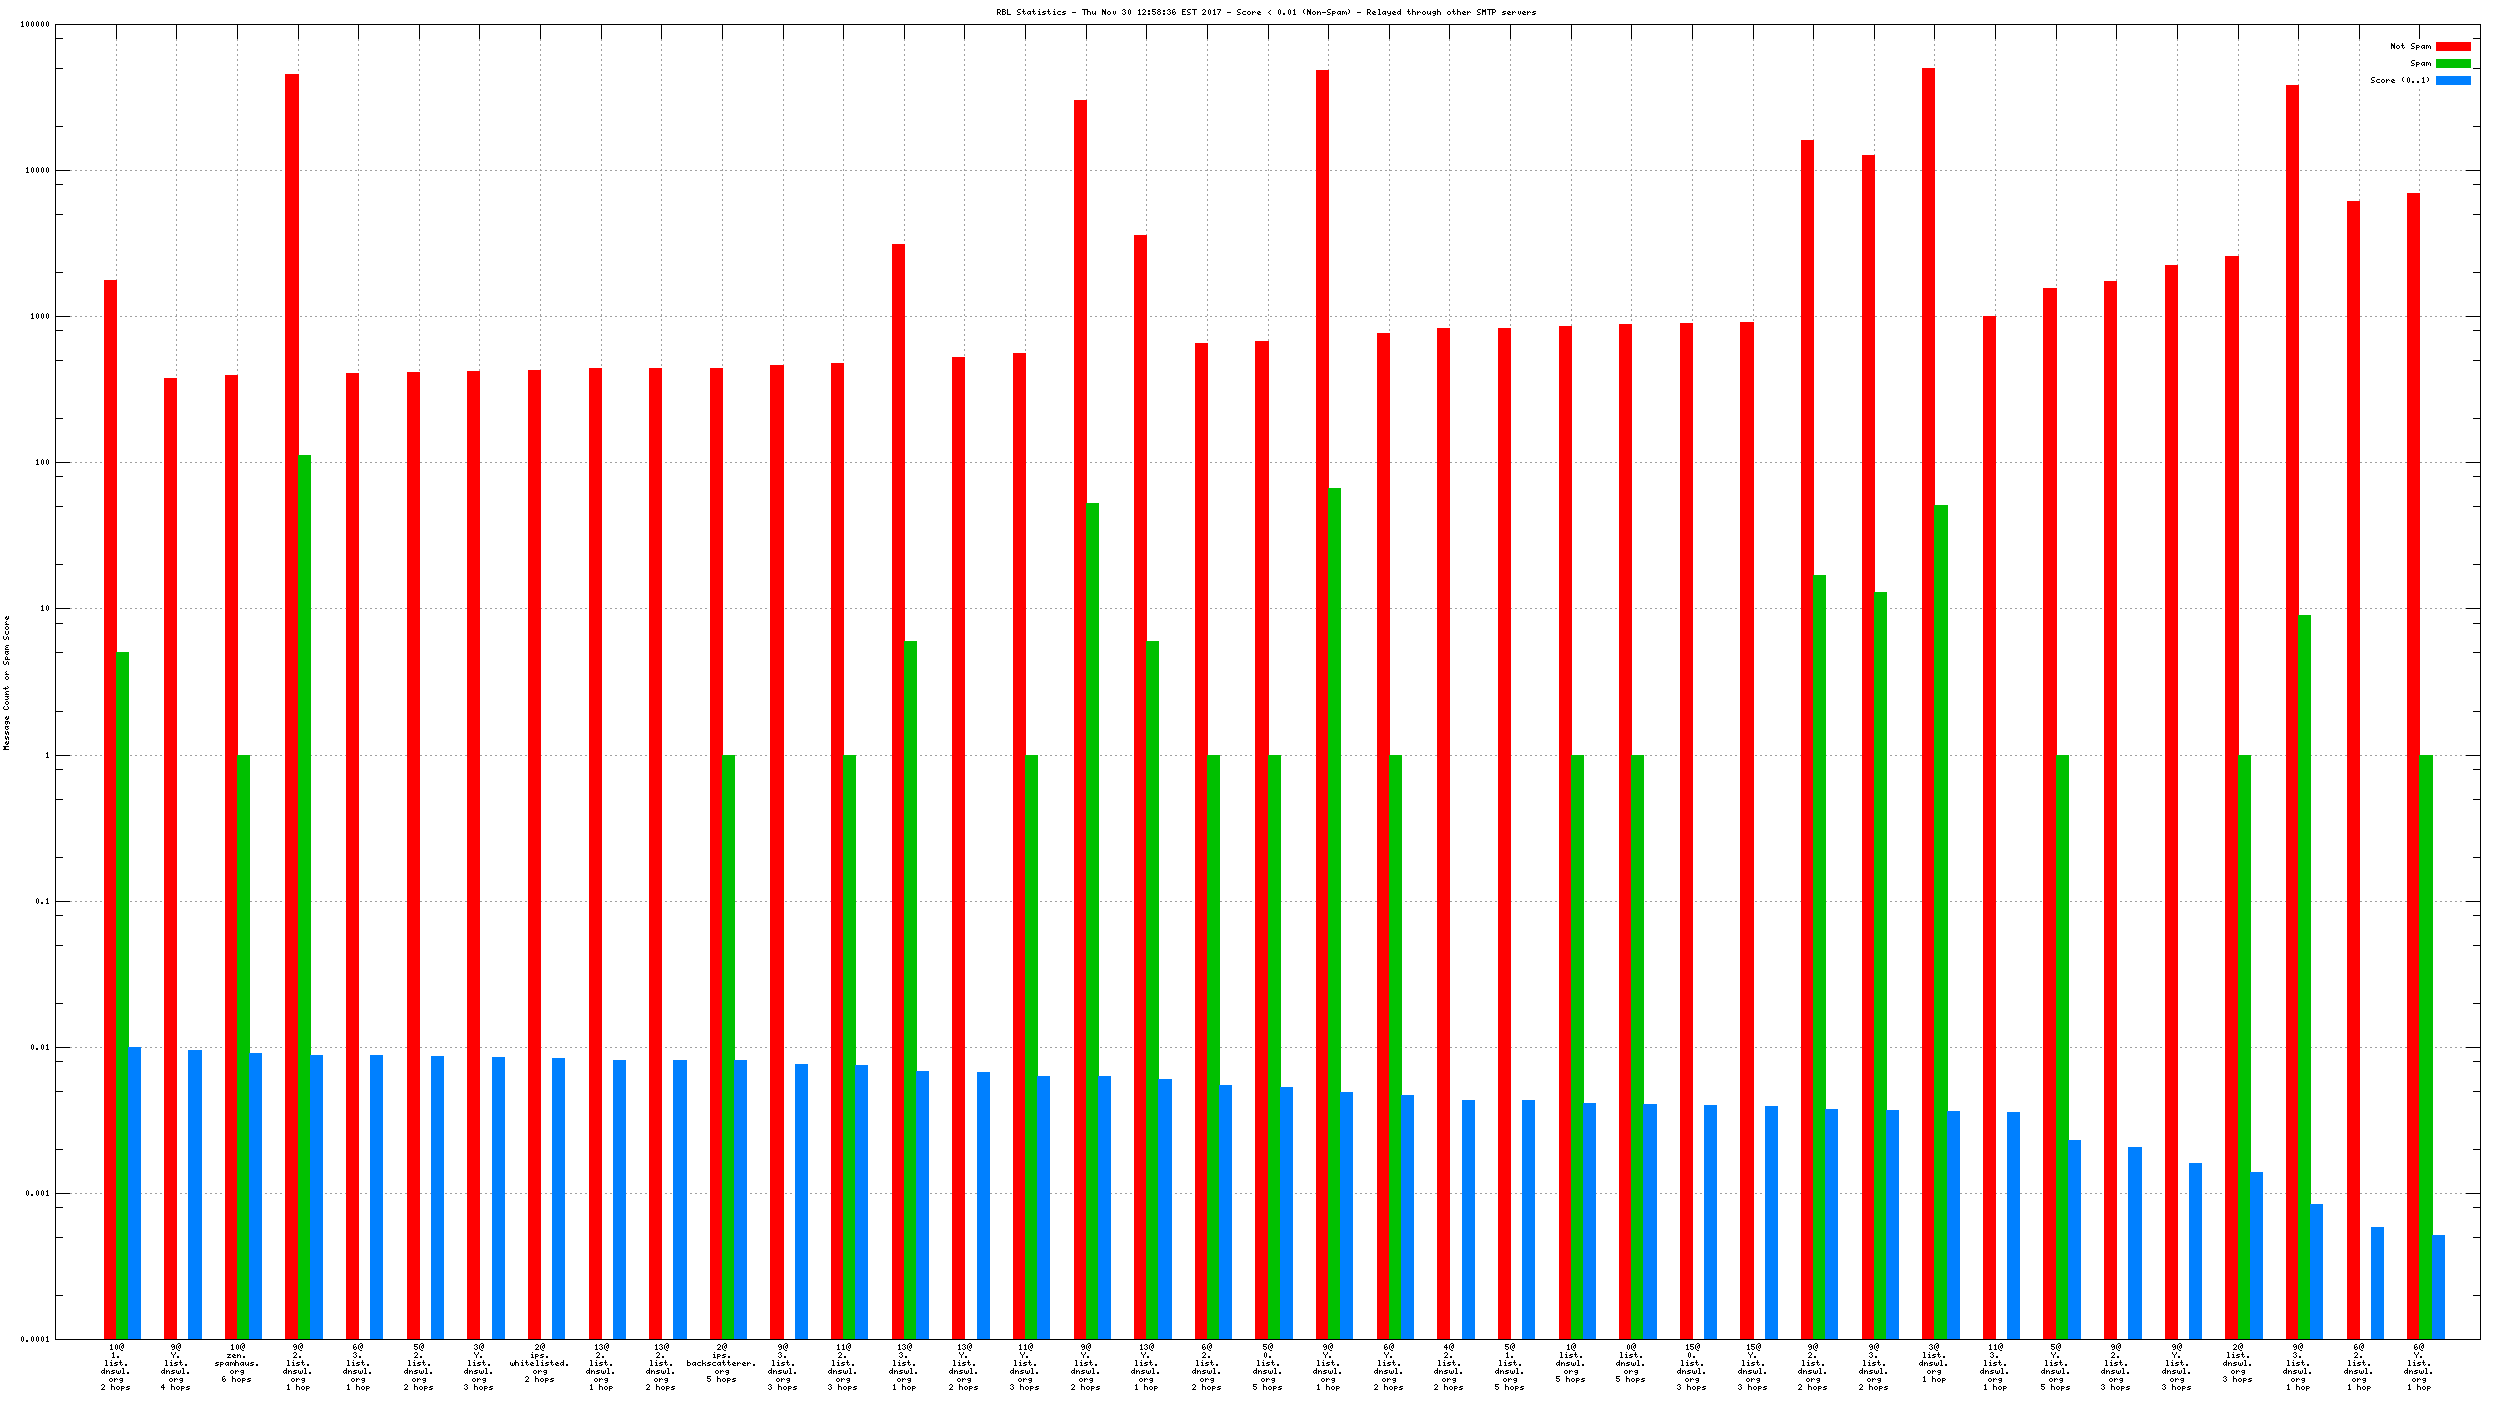Click the vertical Message Count axis label

6,682
